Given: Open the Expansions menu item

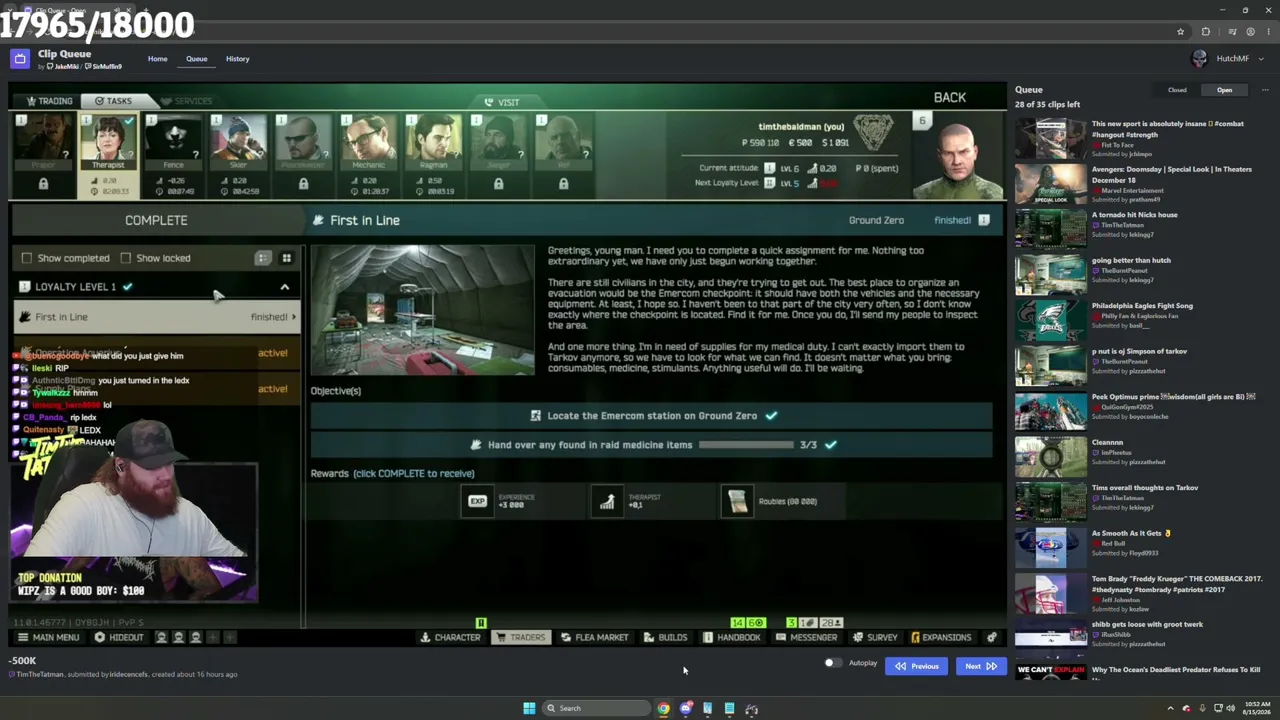Looking at the screenshot, I should [941, 637].
